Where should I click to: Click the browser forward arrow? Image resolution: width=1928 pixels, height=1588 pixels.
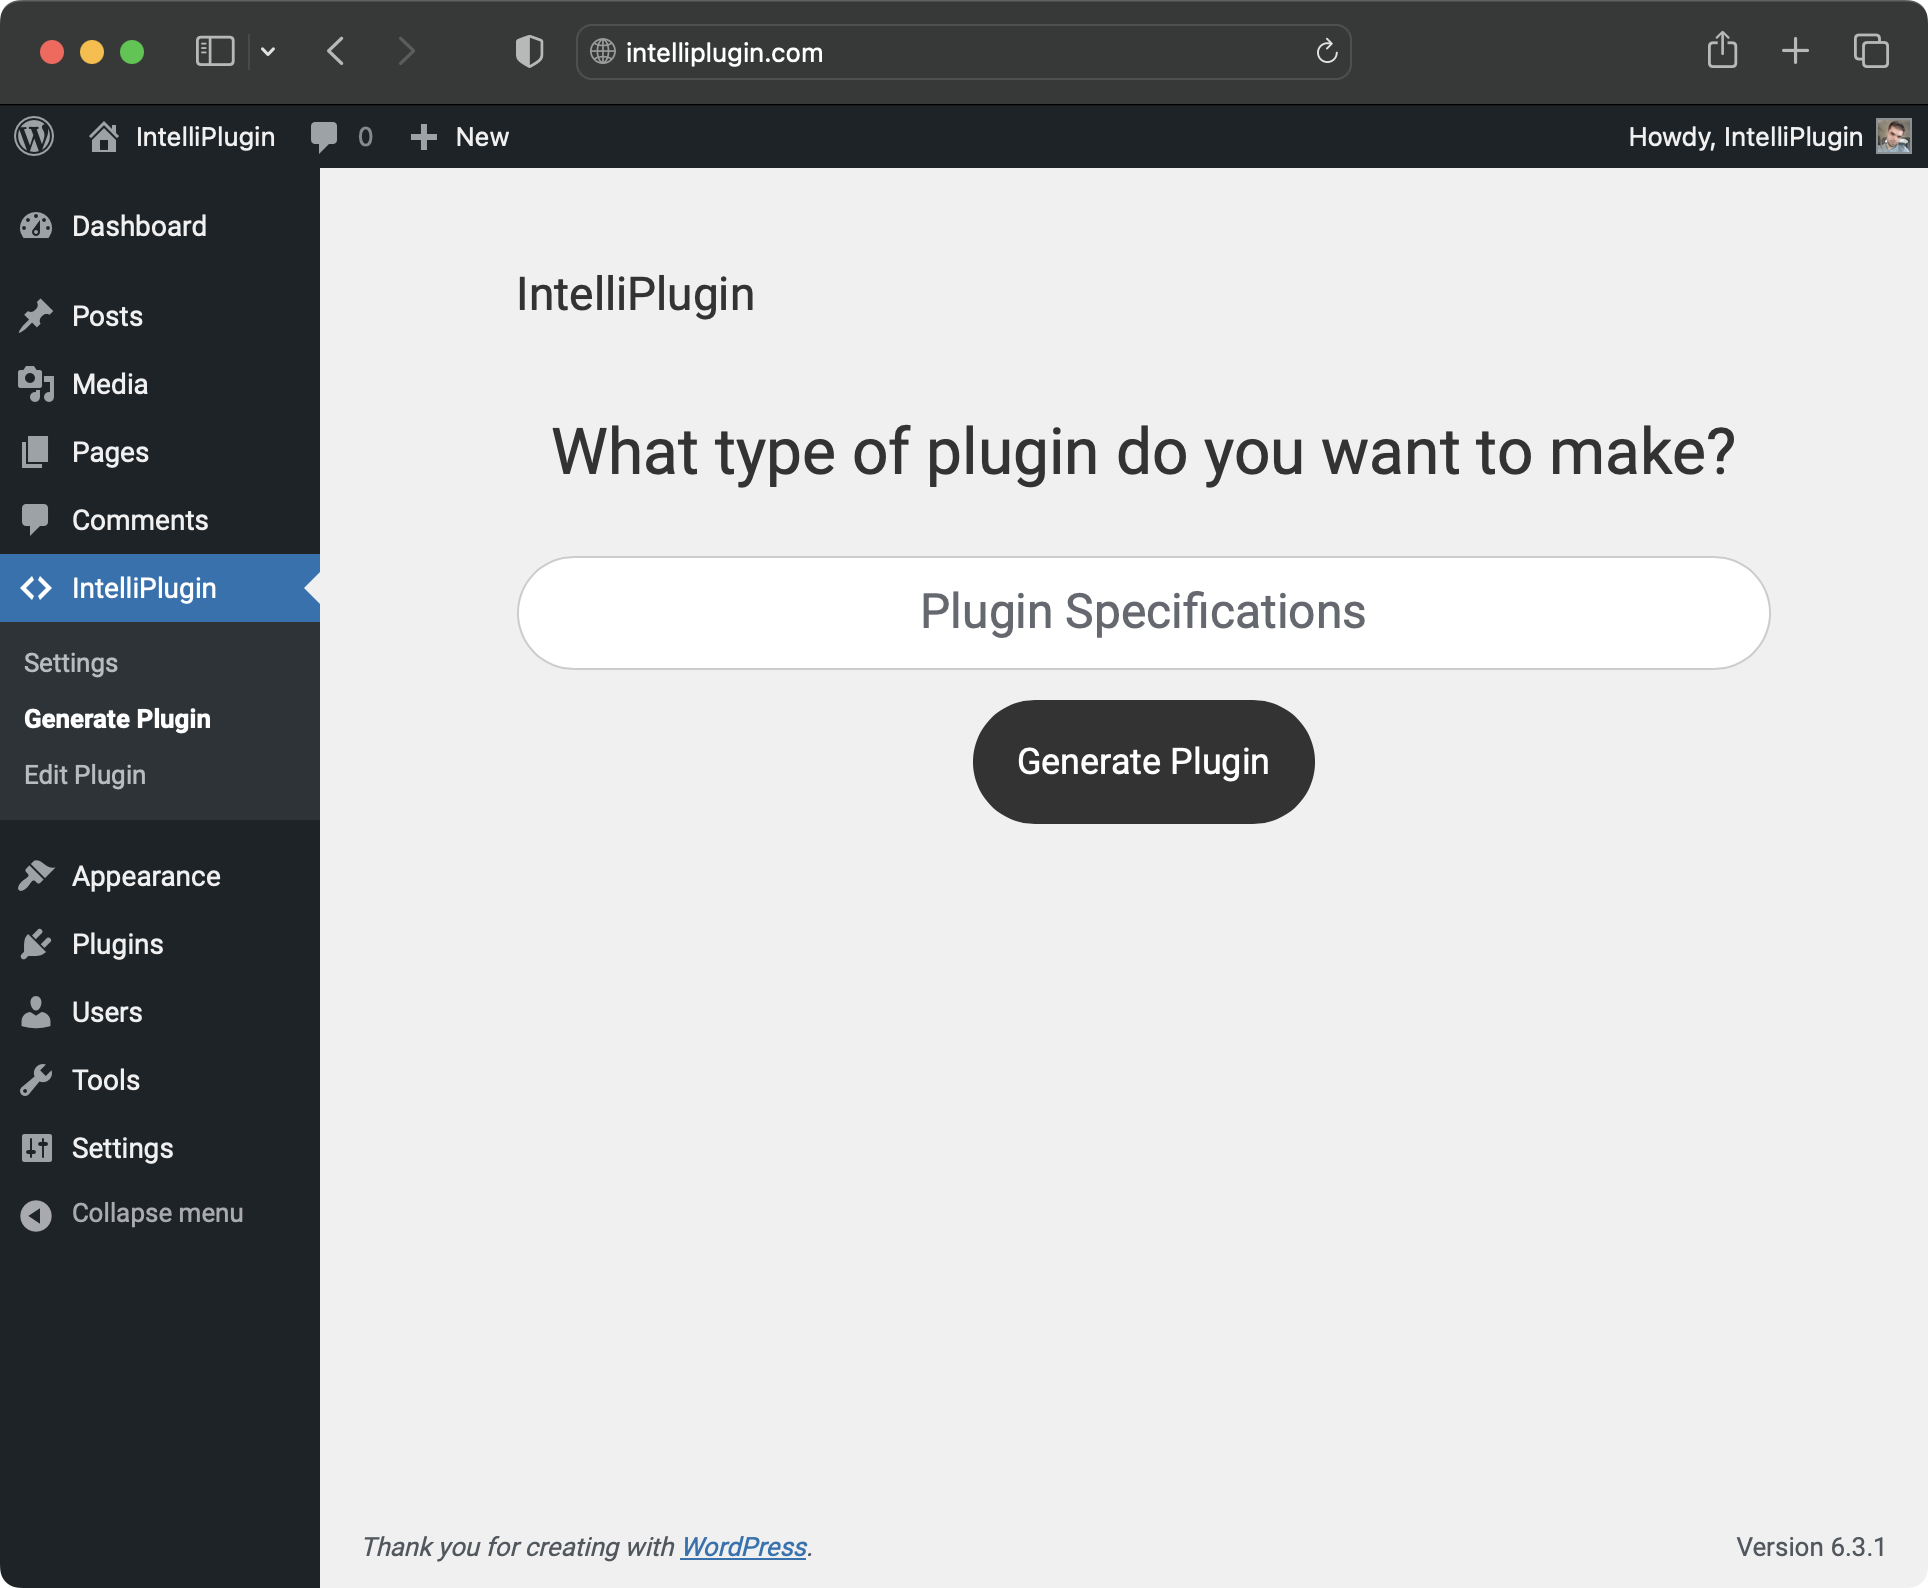coord(406,51)
